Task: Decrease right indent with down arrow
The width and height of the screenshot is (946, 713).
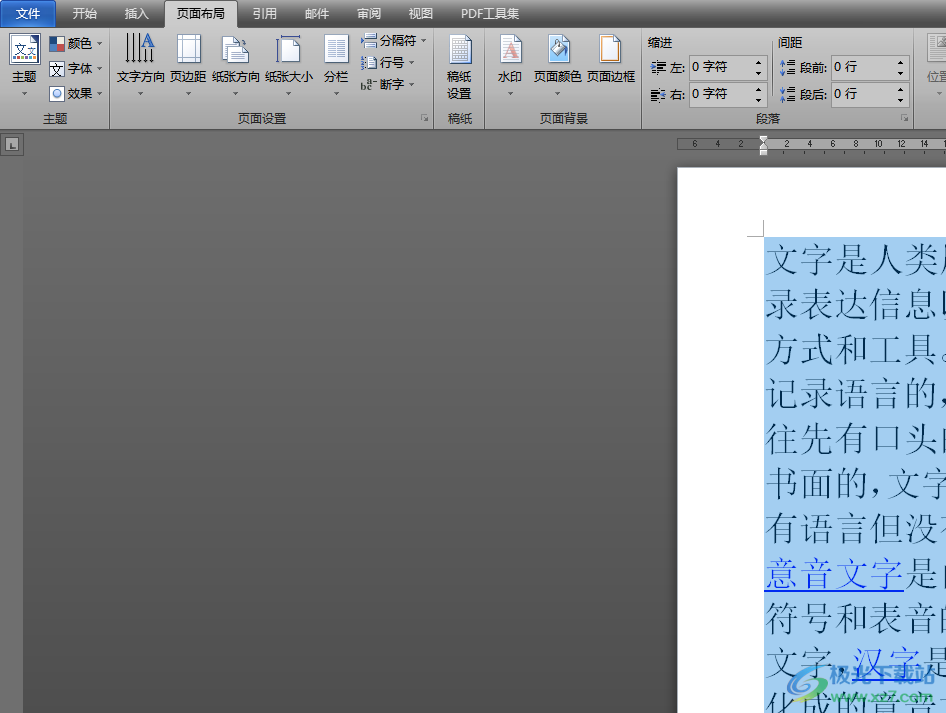Action: click(758, 100)
